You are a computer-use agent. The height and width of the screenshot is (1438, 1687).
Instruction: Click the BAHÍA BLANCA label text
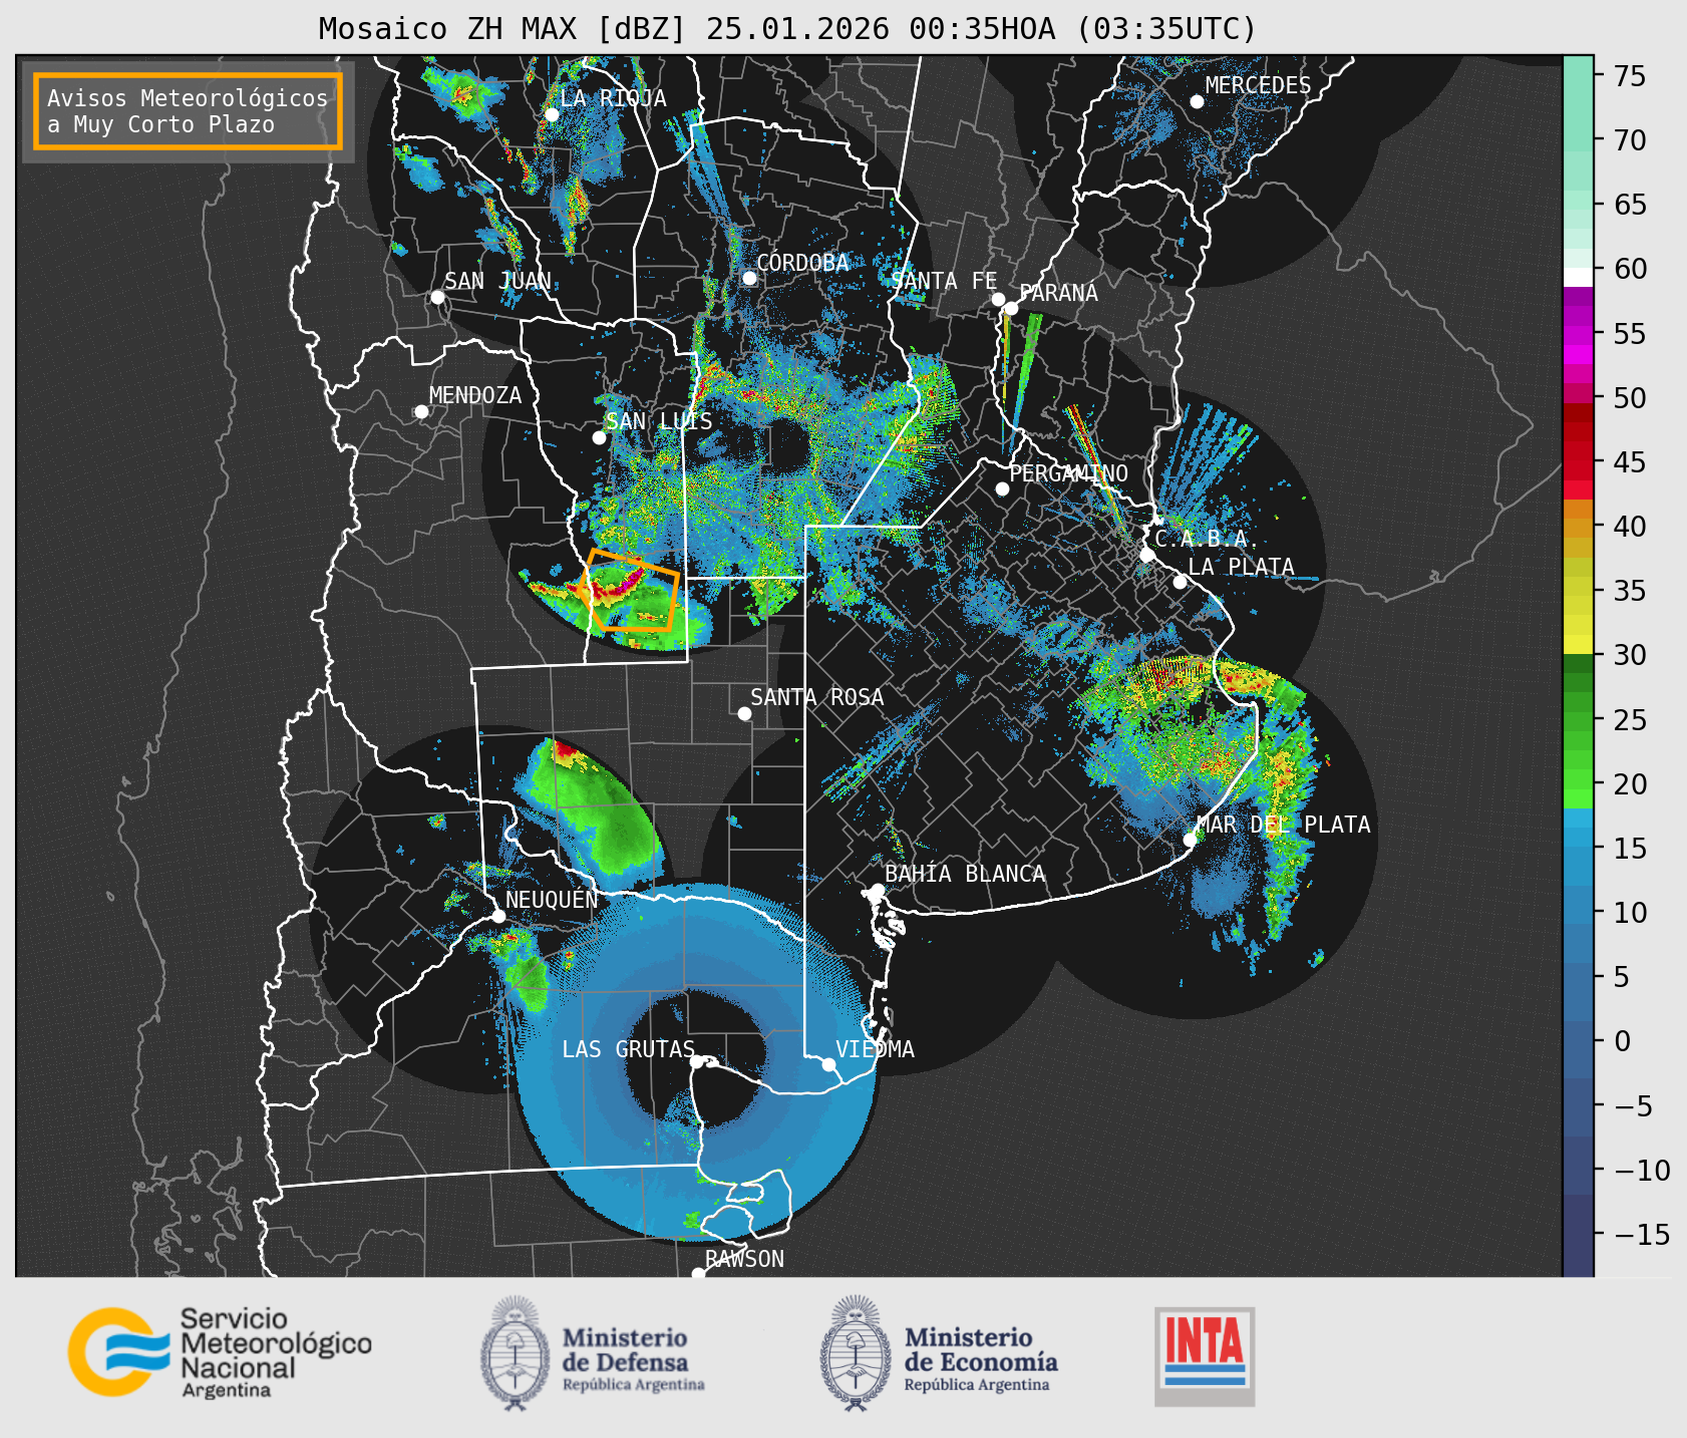coord(965,874)
